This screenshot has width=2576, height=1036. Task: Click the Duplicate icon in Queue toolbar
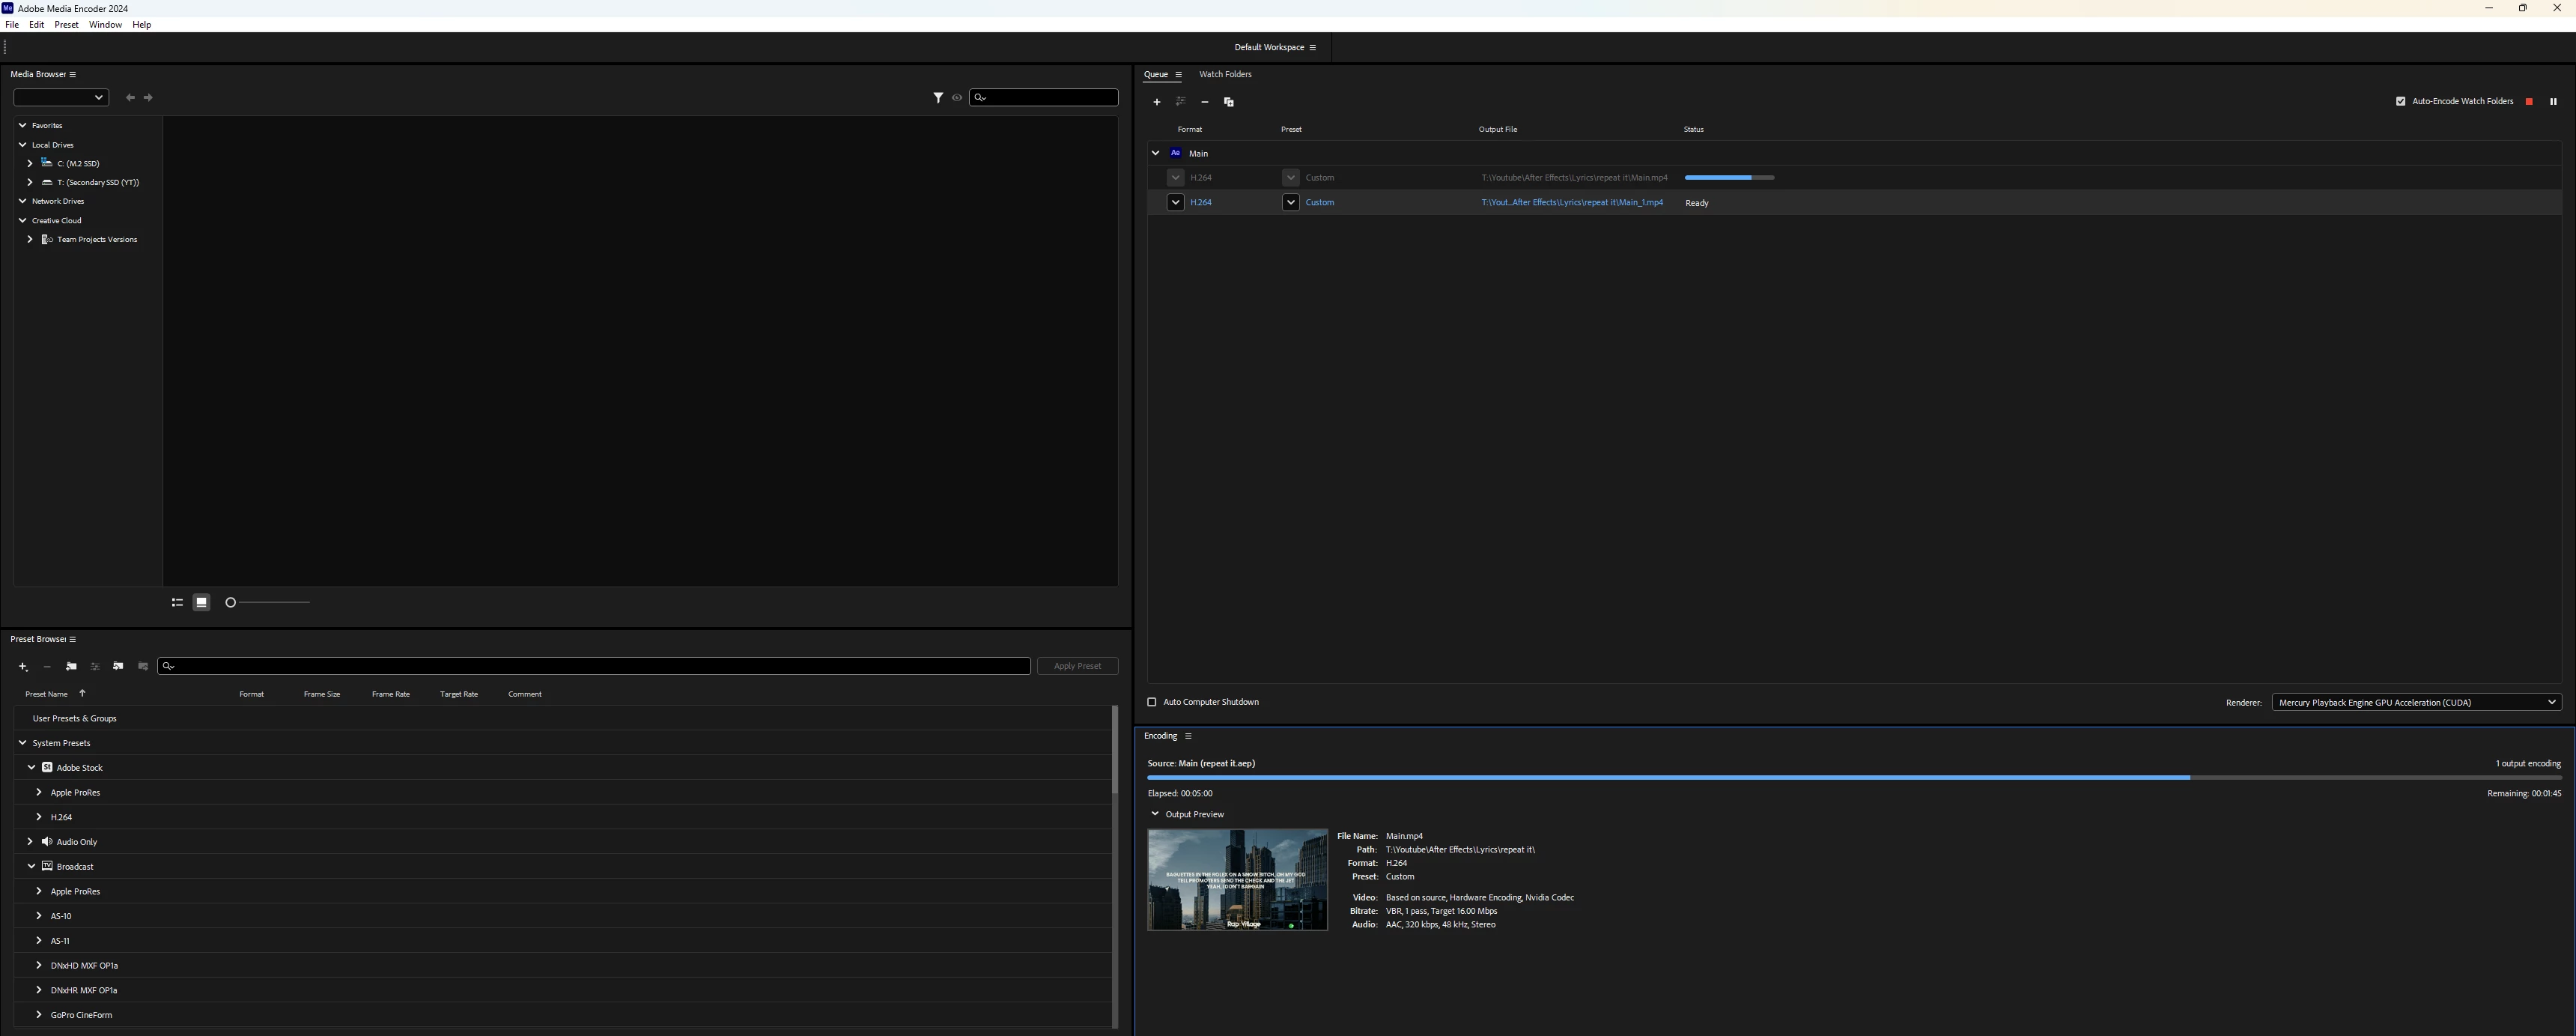tap(1229, 102)
